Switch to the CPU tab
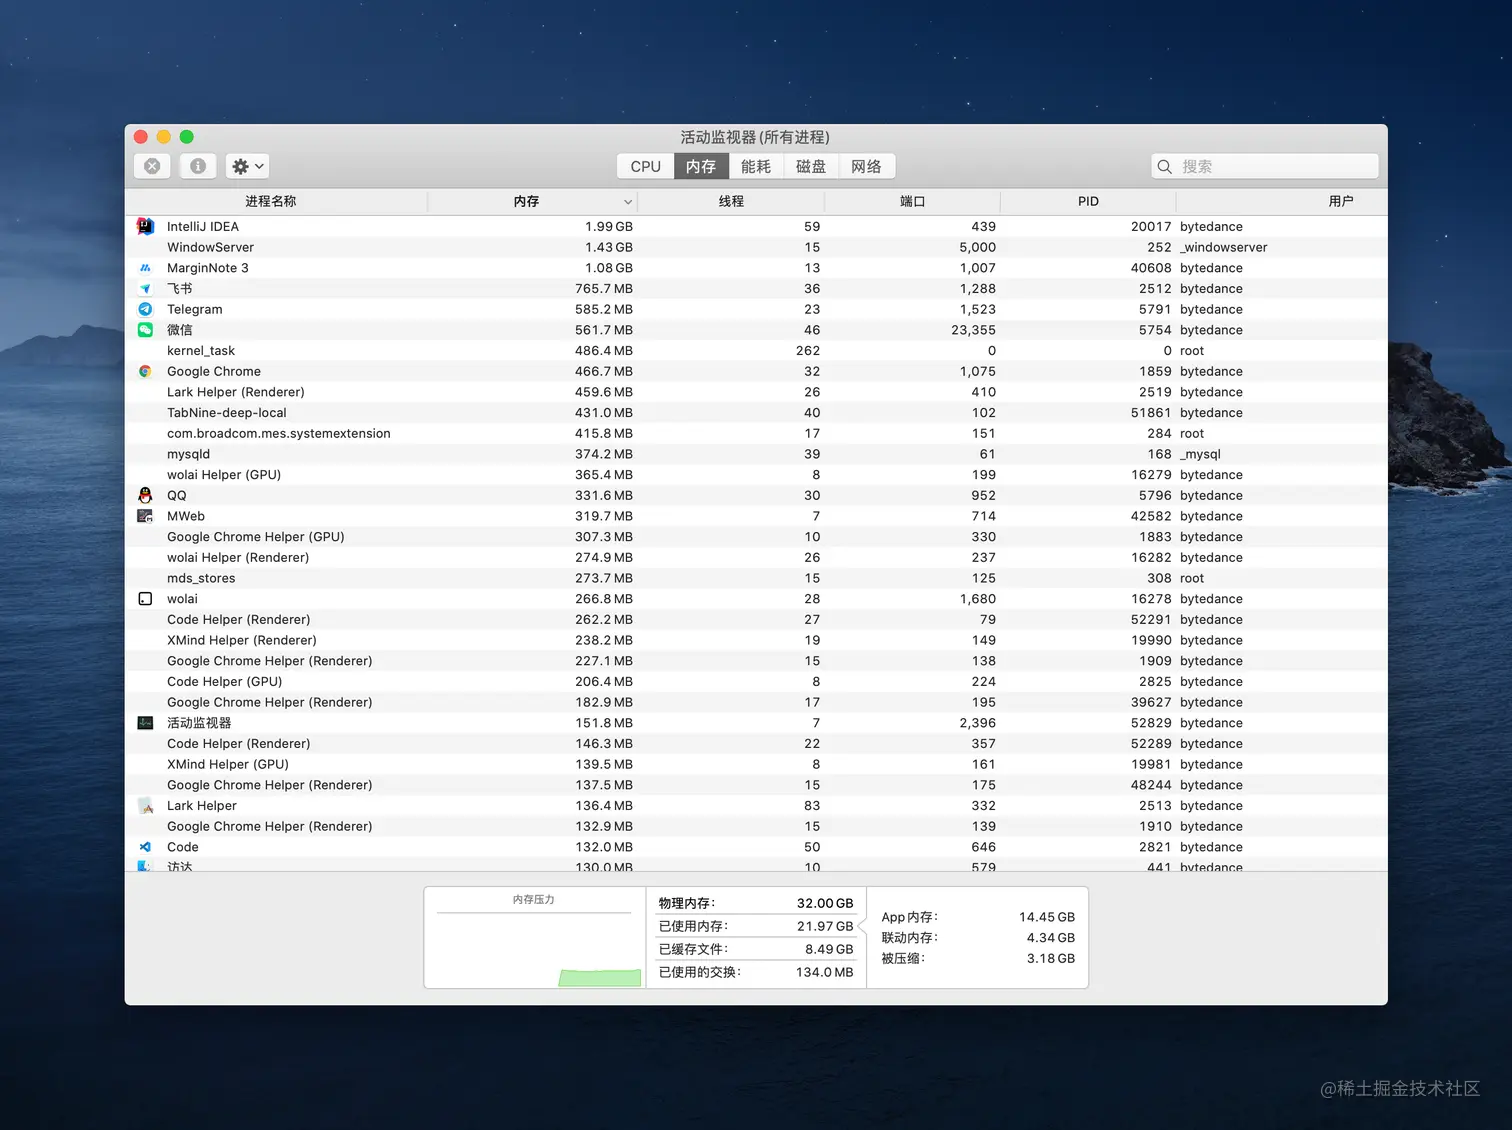Image resolution: width=1512 pixels, height=1130 pixels. 646,166
